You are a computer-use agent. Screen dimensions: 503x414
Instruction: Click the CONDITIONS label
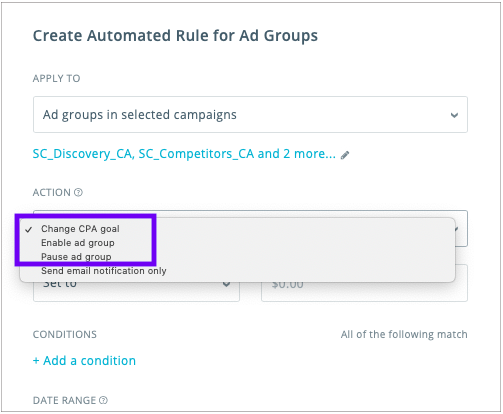(x=65, y=334)
